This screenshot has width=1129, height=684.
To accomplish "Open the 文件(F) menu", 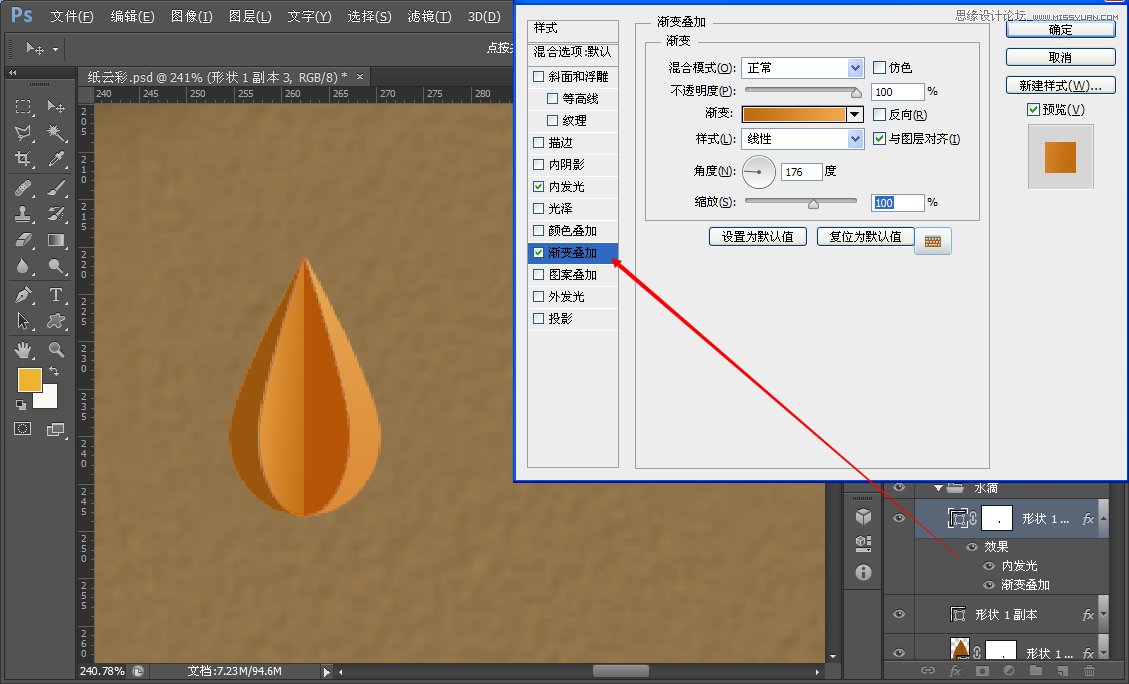I will point(72,16).
